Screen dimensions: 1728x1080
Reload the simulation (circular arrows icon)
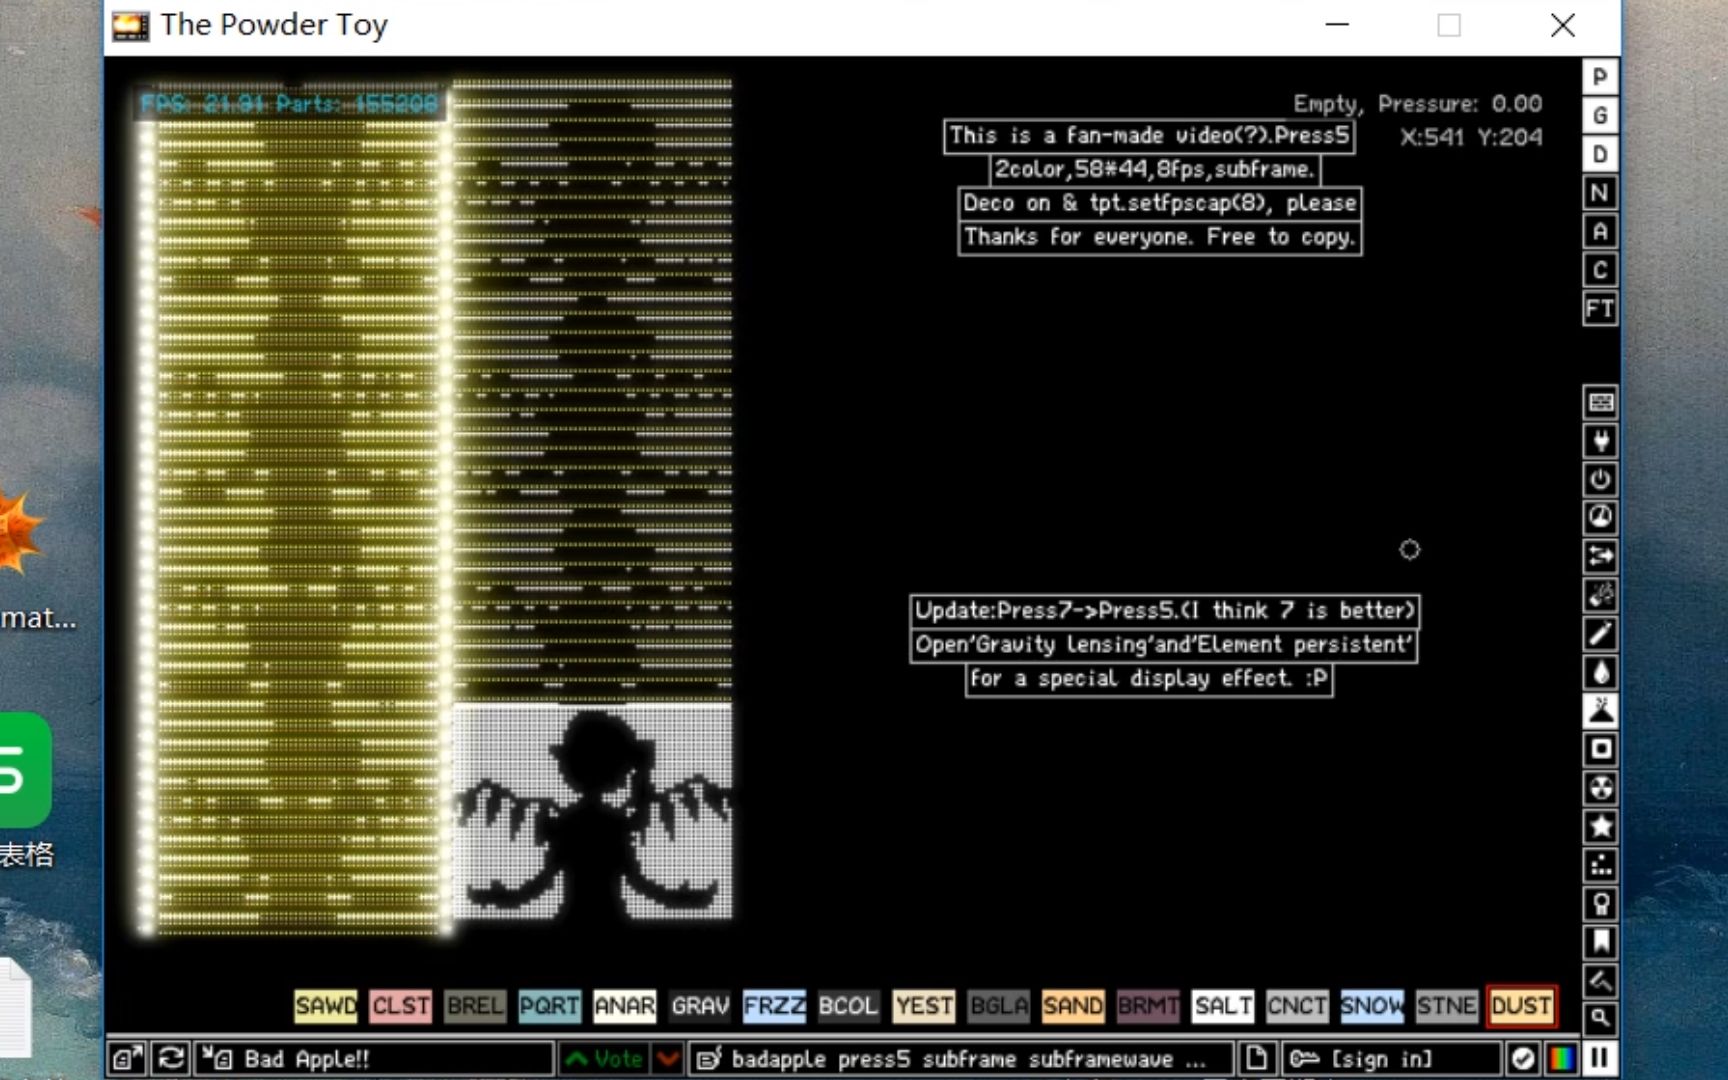(170, 1058)
